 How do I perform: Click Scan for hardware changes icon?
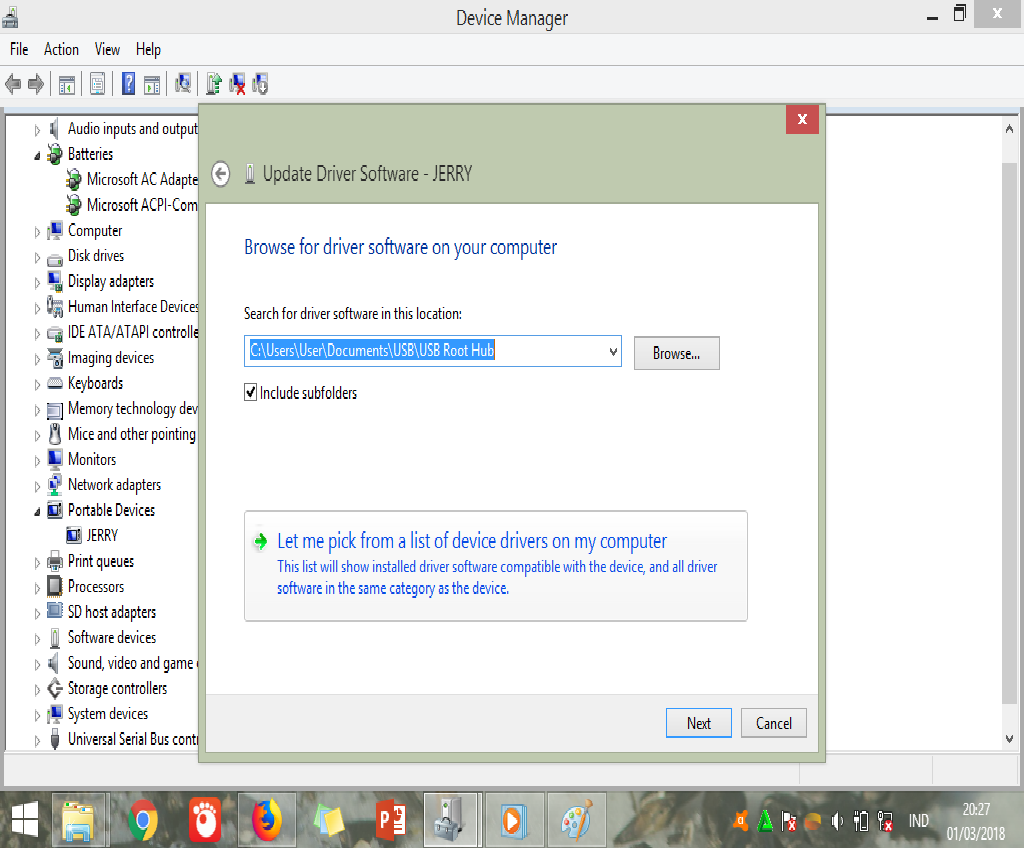point(183,84)
